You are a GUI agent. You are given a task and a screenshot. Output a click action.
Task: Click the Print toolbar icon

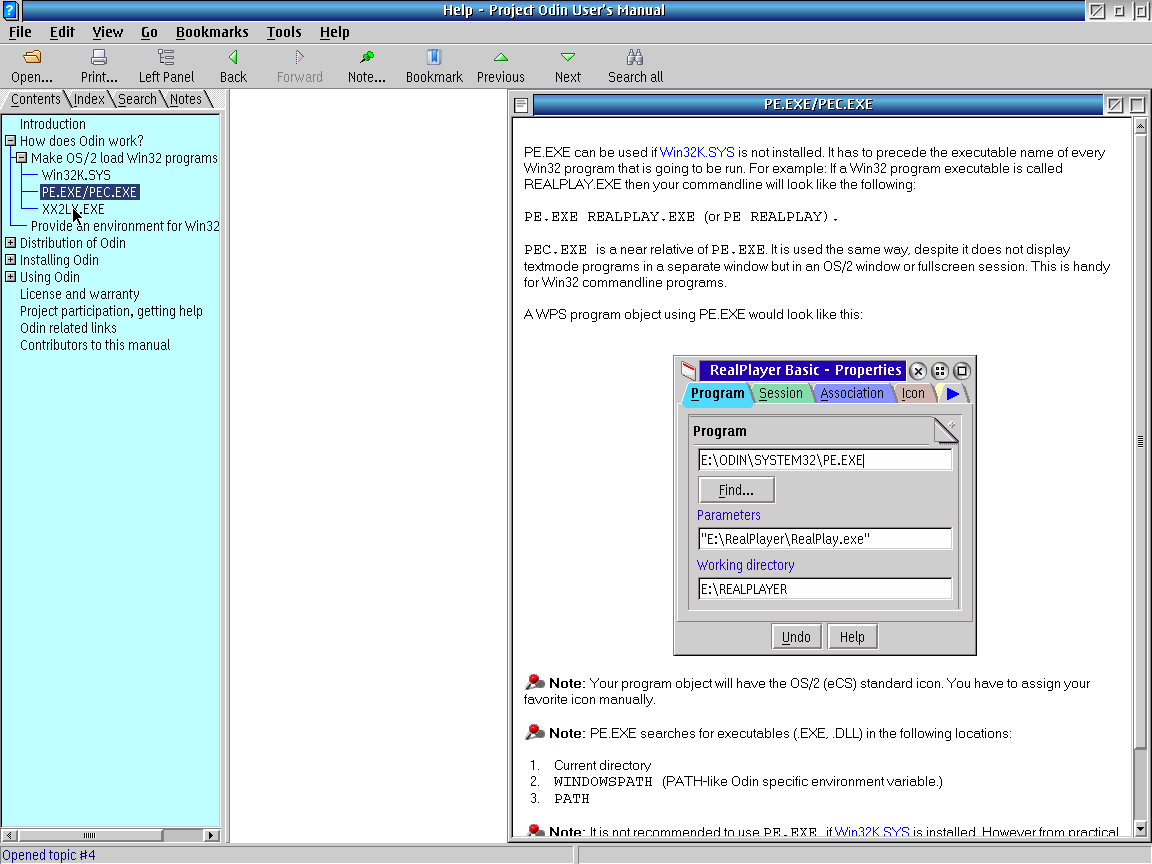tap(99, 58)
